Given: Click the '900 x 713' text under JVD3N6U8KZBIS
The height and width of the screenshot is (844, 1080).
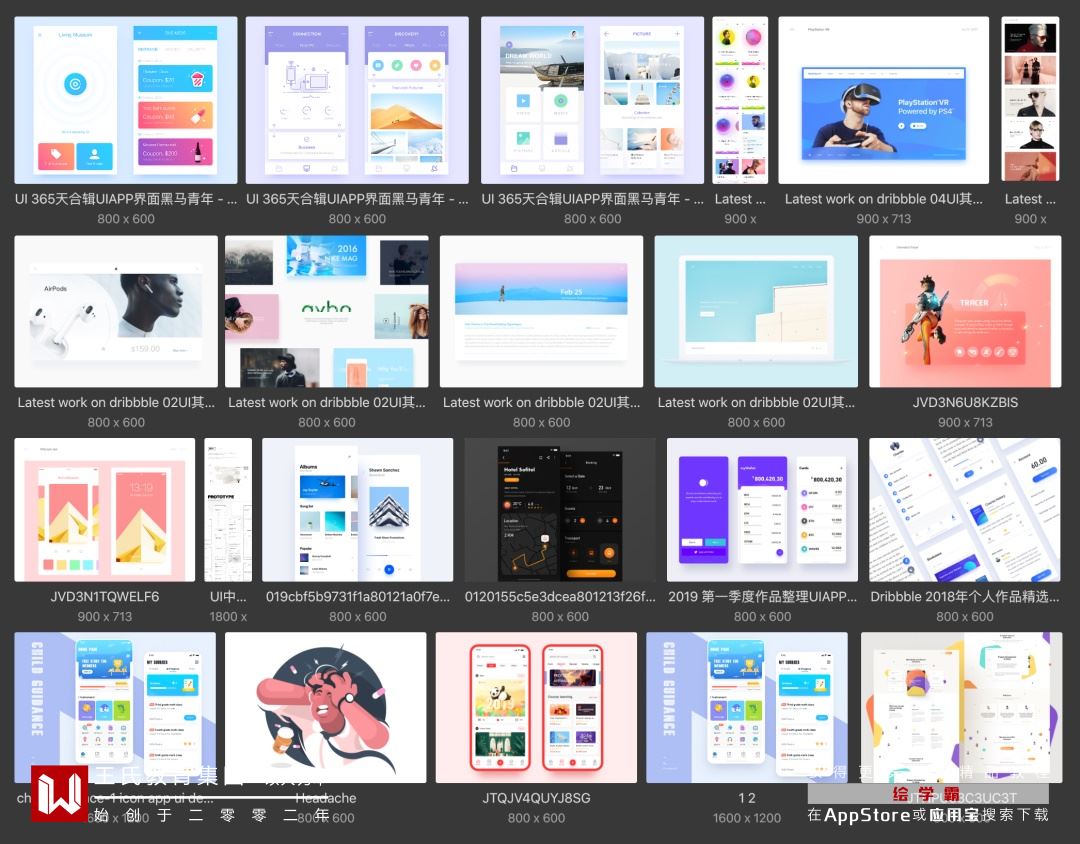Looking at the screenshot, I should 965,422.
